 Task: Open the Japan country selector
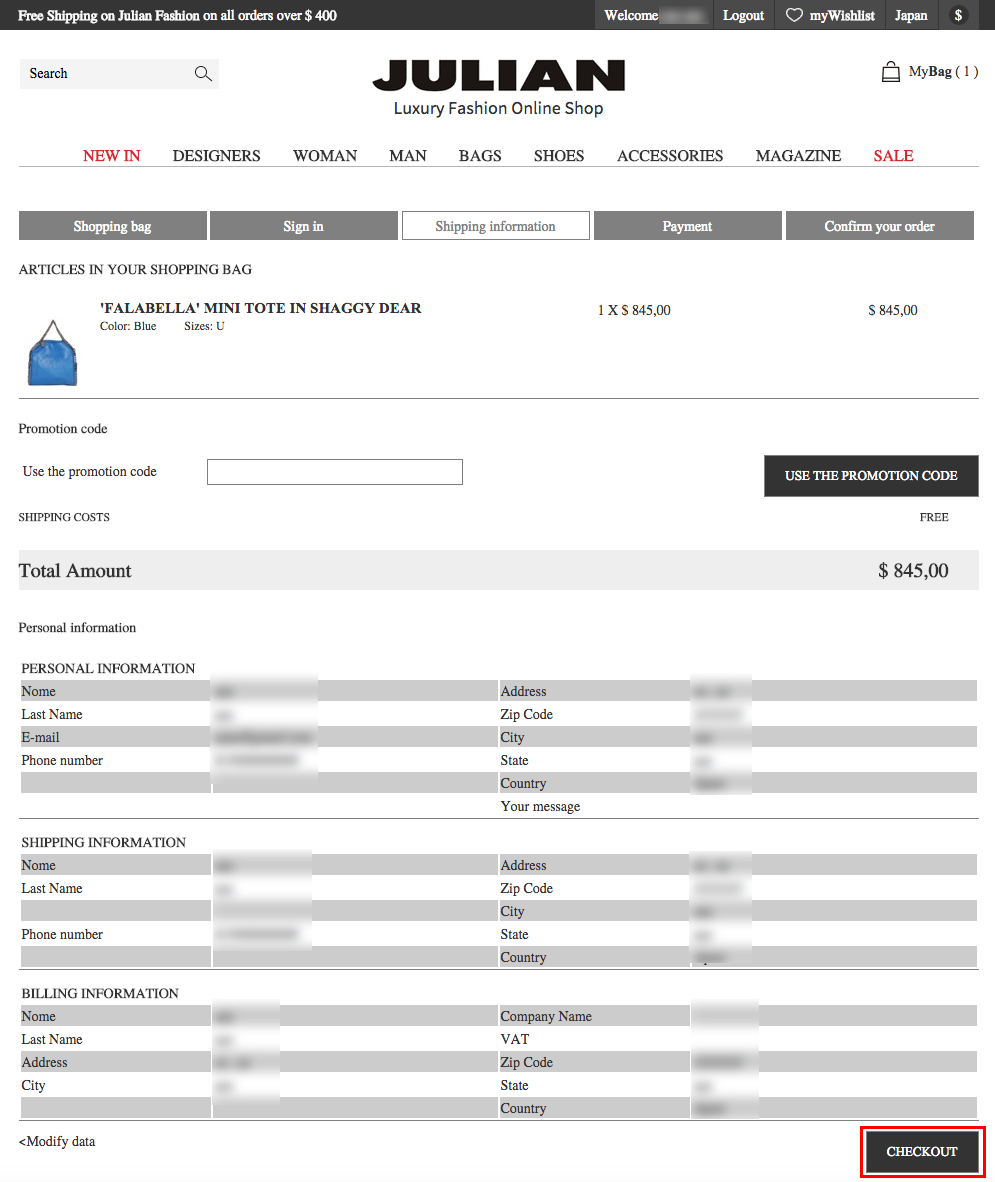911,15
